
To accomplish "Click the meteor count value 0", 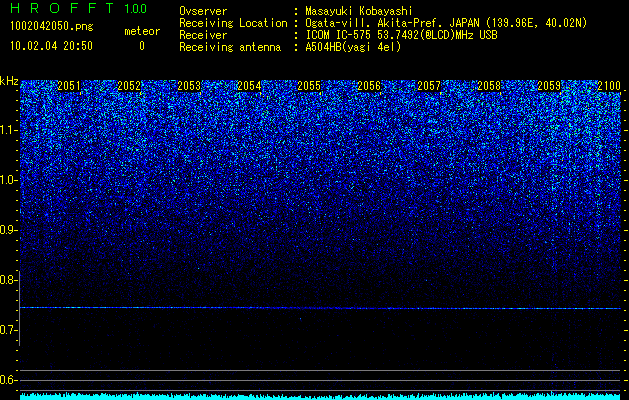I will [x=142, y=46].
